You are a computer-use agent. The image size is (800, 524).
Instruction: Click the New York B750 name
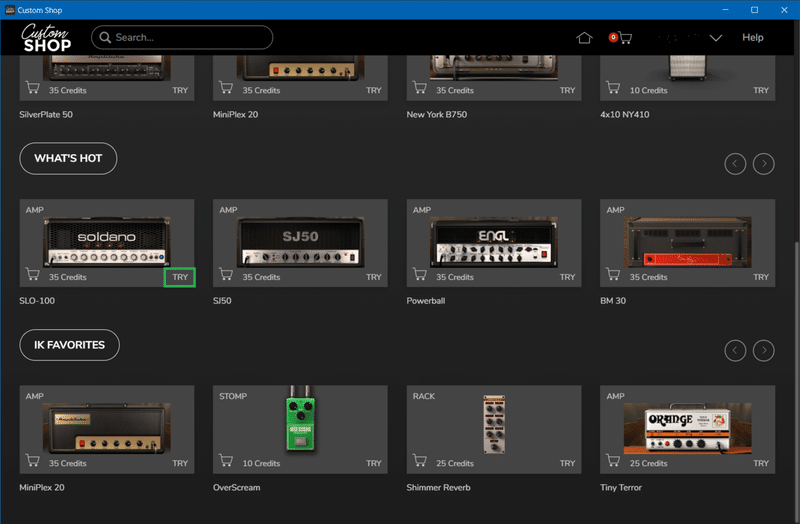click(437, 115)
